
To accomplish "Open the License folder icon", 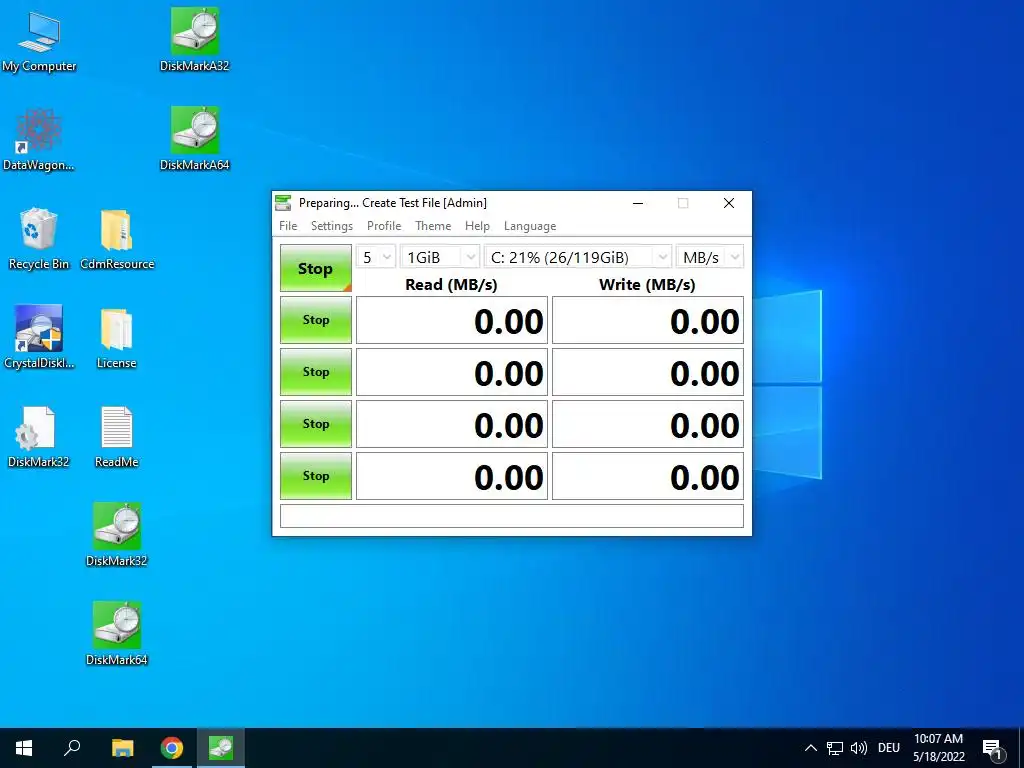I will point(117,337).
